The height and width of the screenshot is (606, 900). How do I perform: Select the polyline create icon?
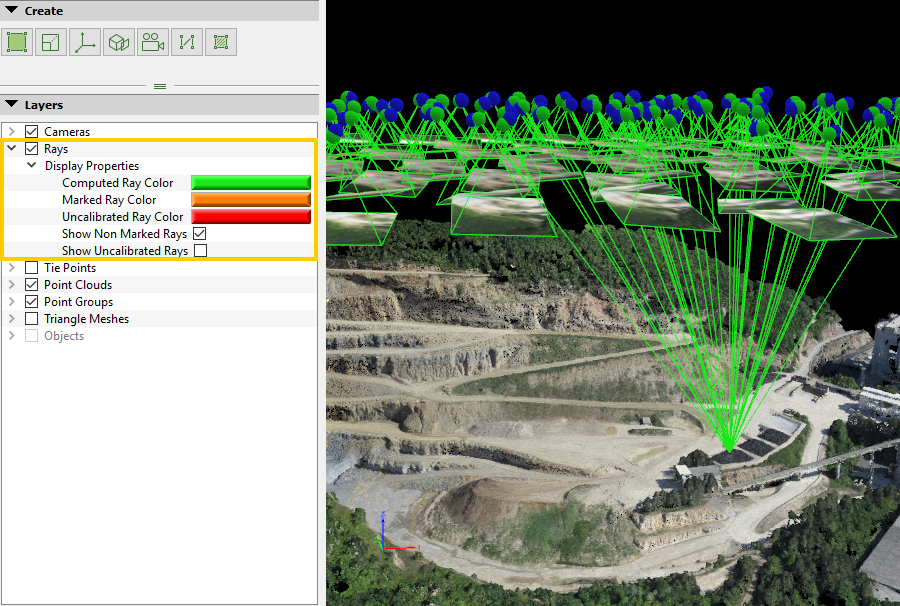187,42
